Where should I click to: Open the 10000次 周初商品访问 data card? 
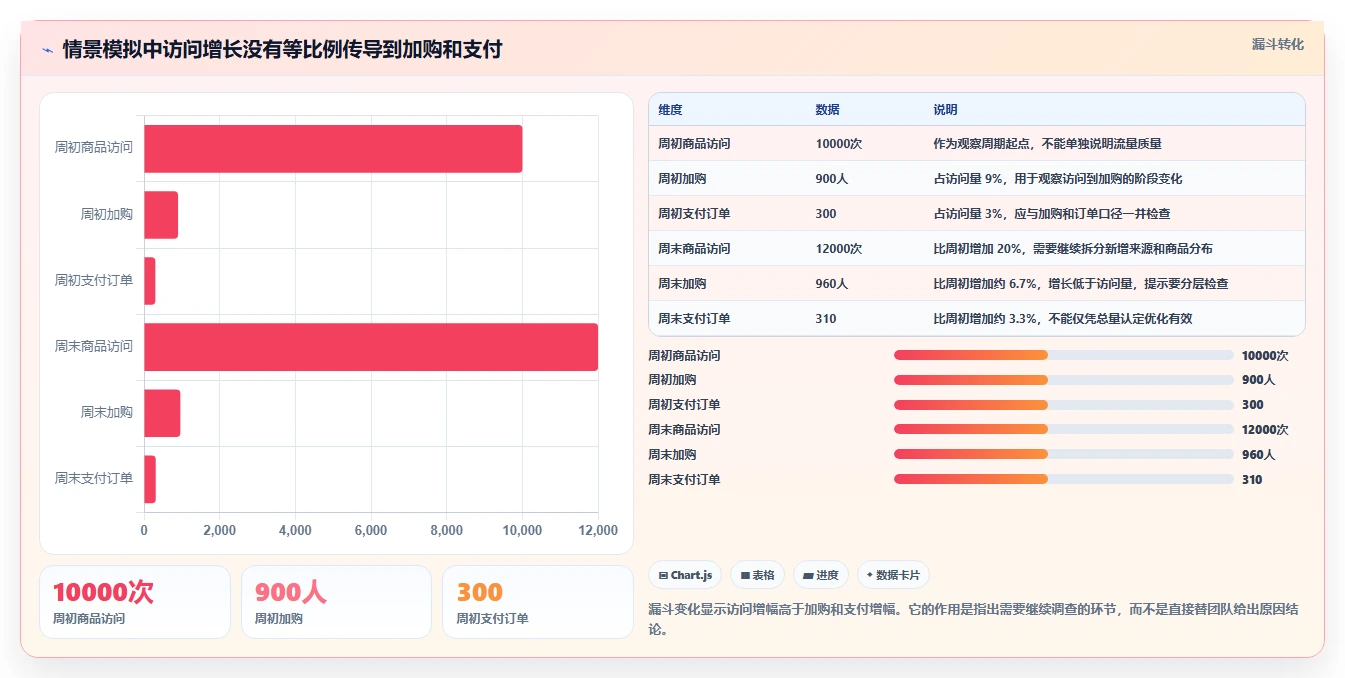coord(135,602)
